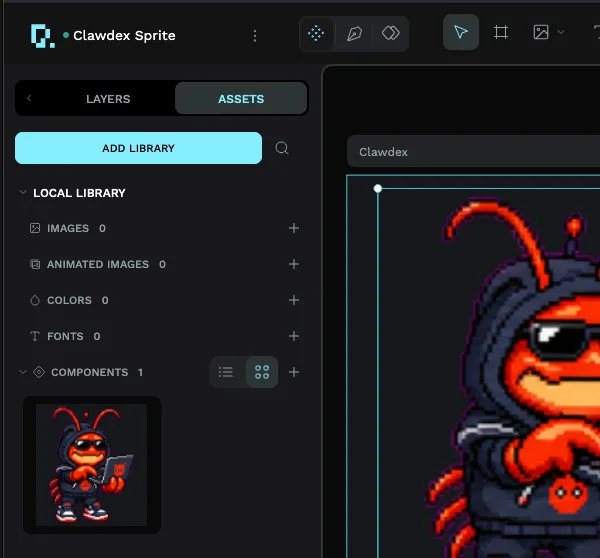This screenshot has width=600, height=558.
Task: Collapse the sidebar with back chevron
Action: pos(29,98)
